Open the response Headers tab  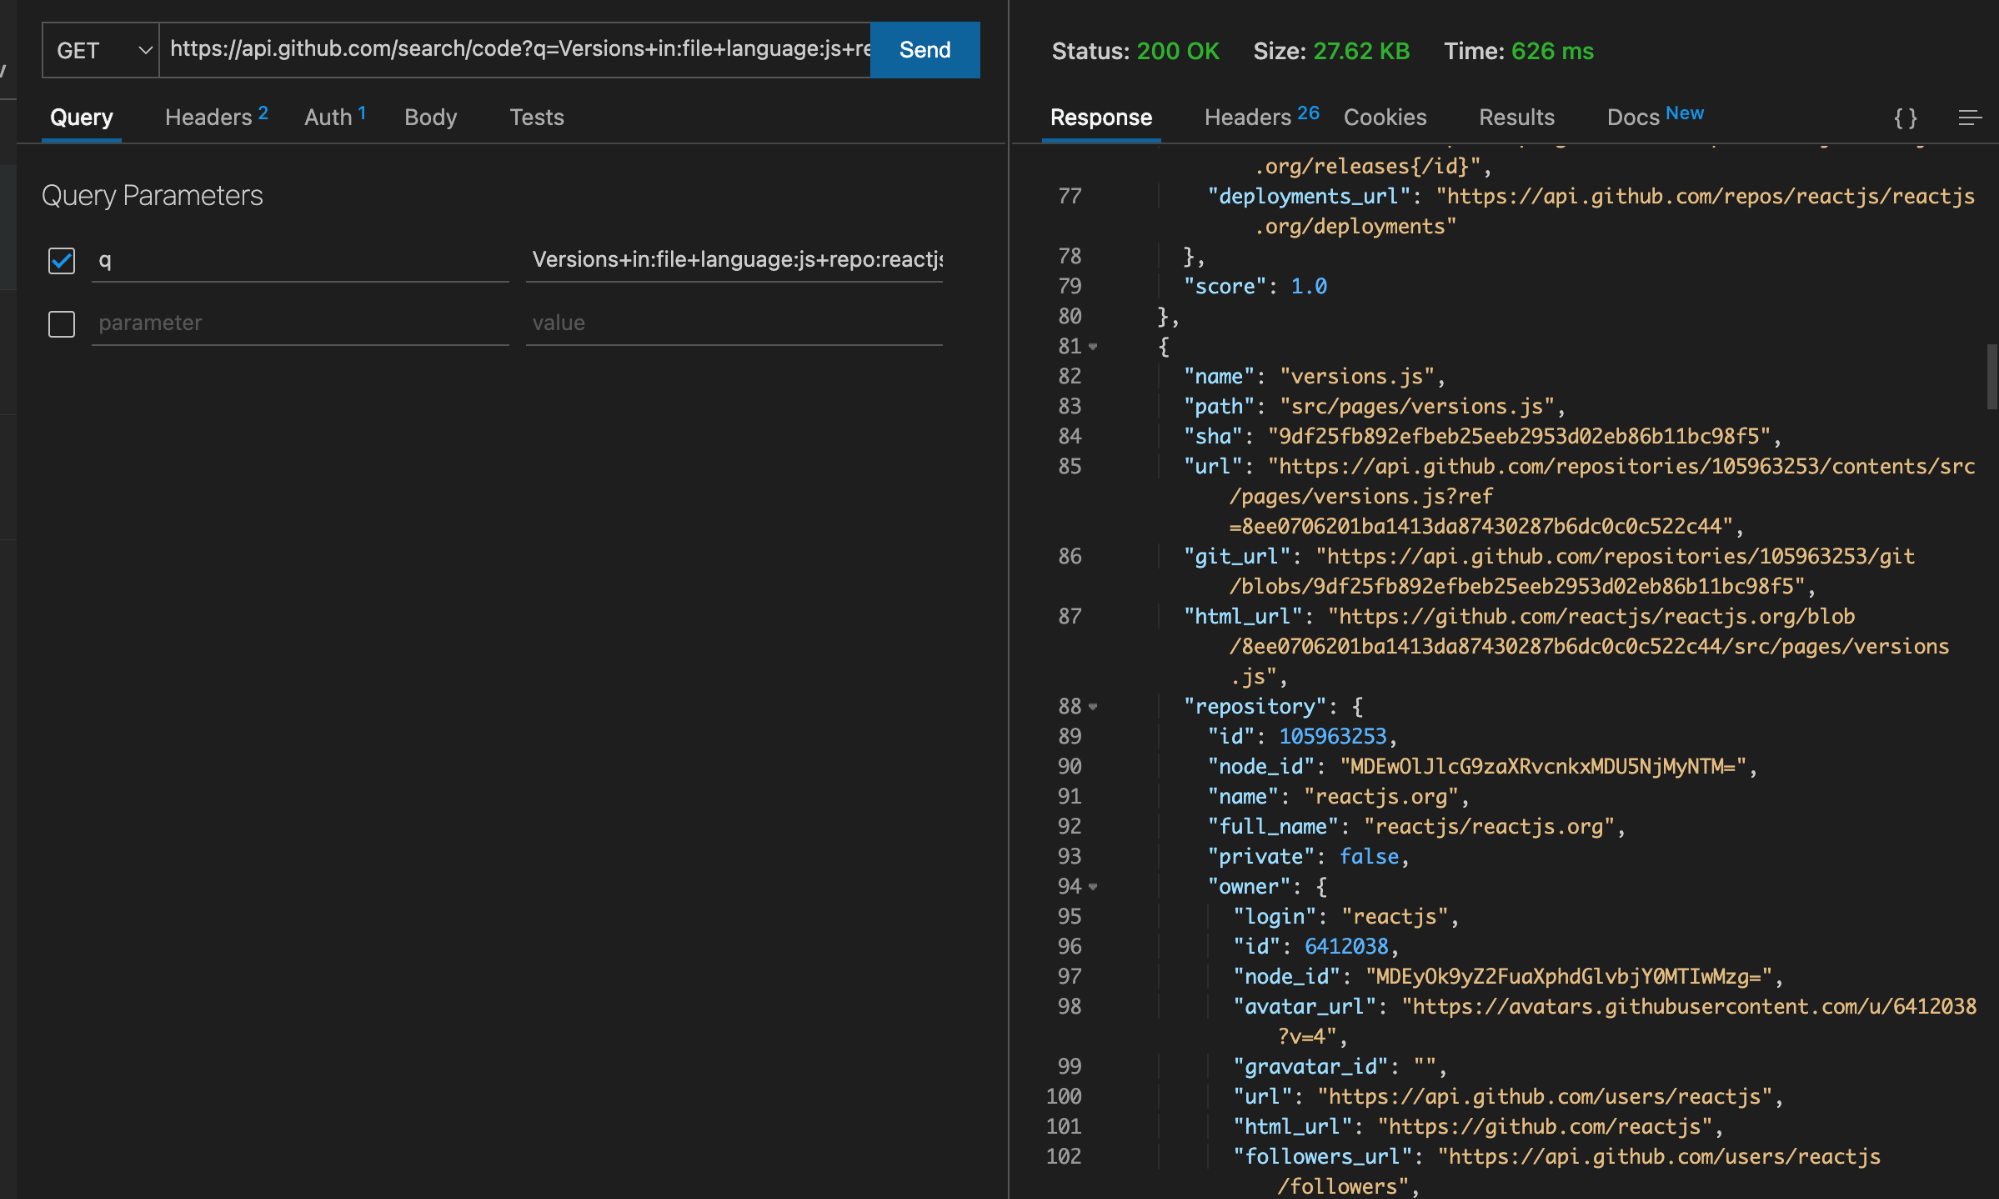point(1262,118)
